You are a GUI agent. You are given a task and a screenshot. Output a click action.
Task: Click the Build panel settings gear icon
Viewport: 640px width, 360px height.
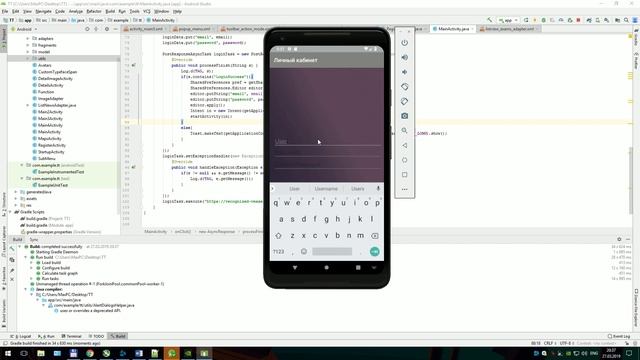(619, 239)
